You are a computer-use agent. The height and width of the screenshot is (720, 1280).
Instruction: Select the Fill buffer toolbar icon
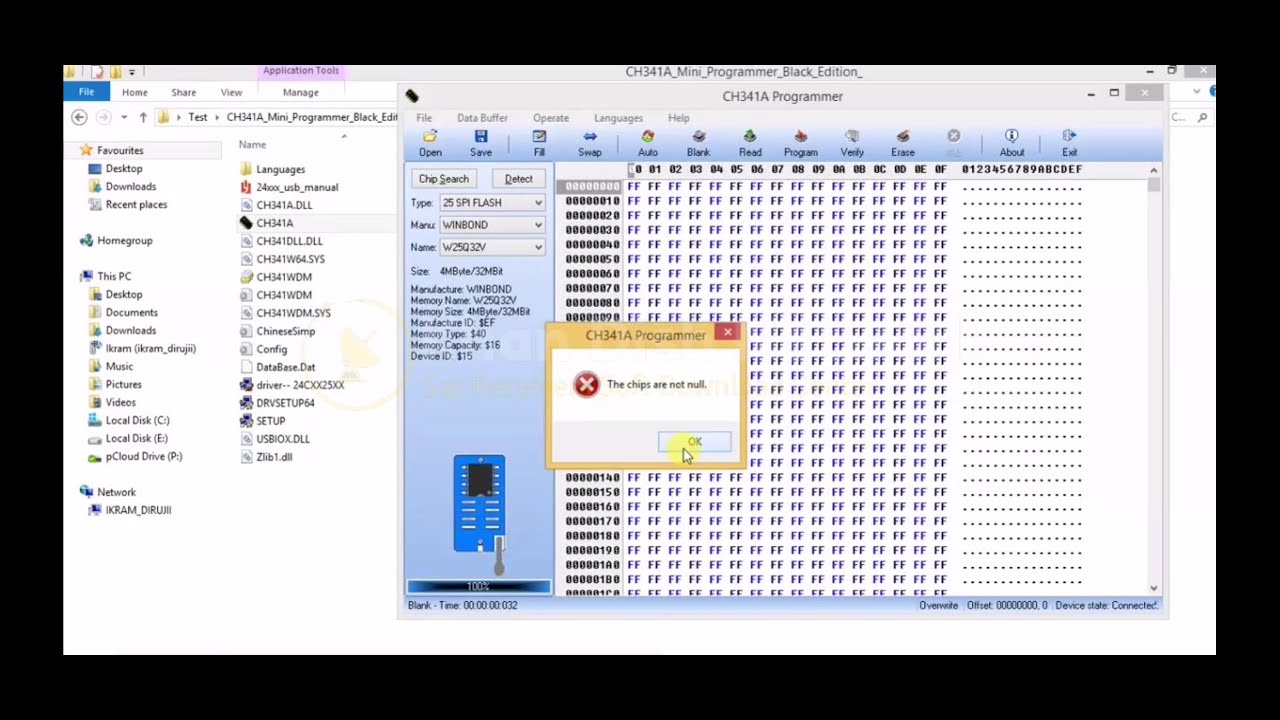coord(539,137)
